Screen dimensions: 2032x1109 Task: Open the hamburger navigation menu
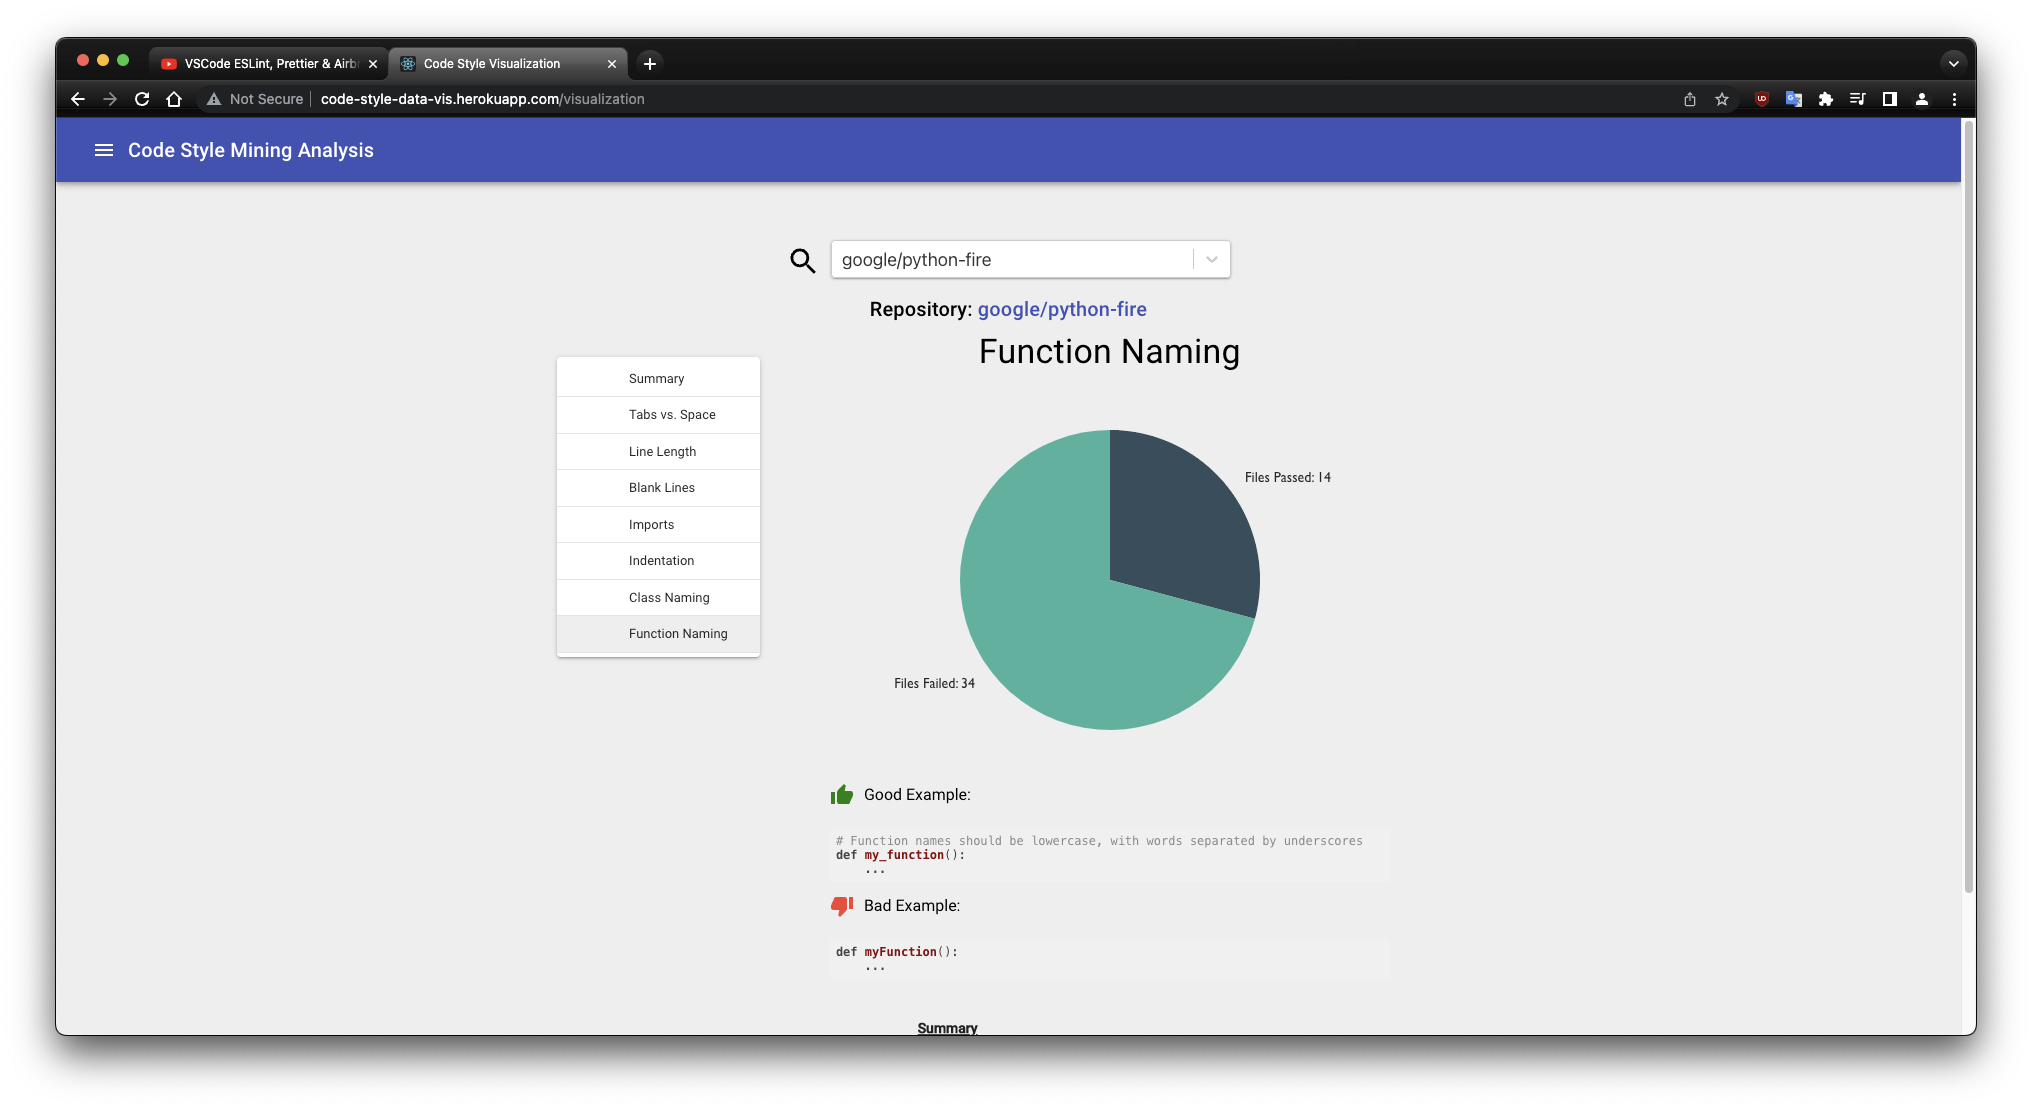click(103, 150)
